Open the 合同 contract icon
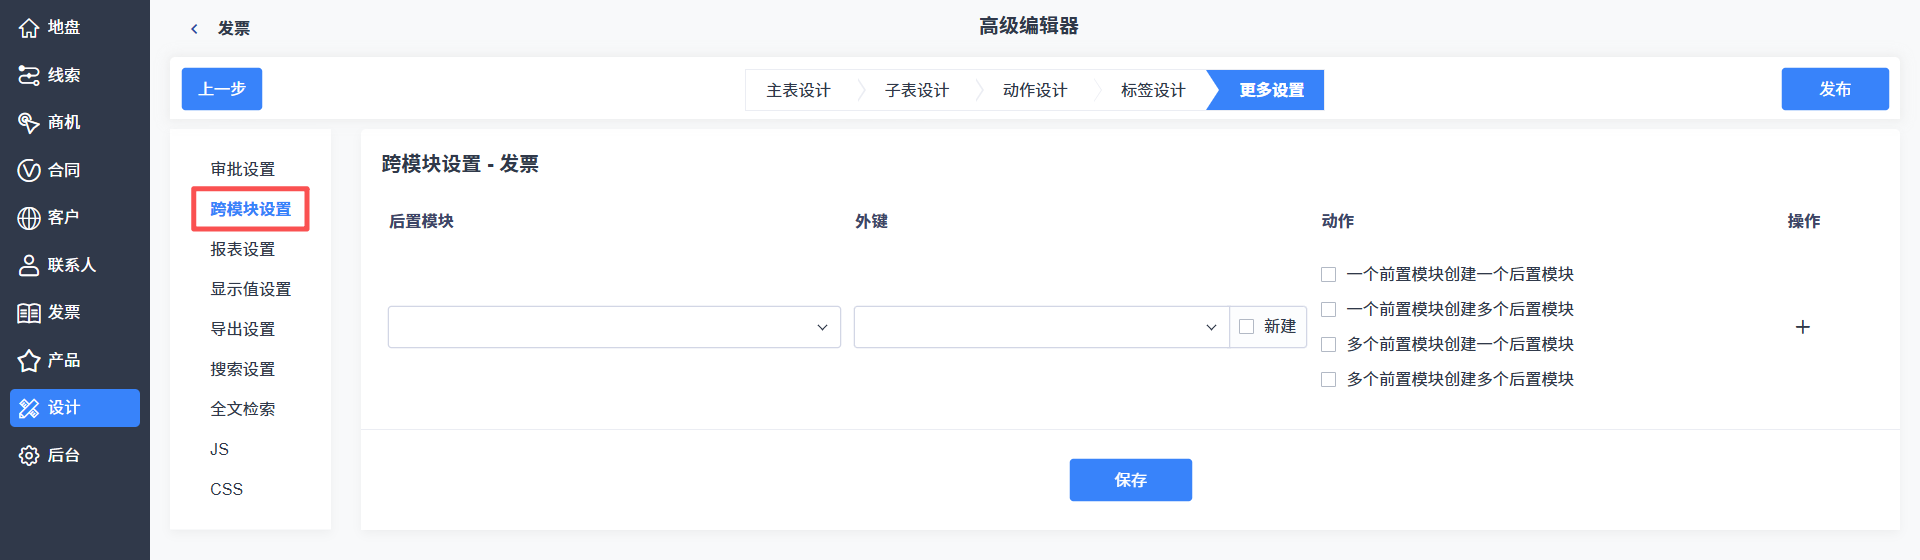1920x560 pixels. 29,170
